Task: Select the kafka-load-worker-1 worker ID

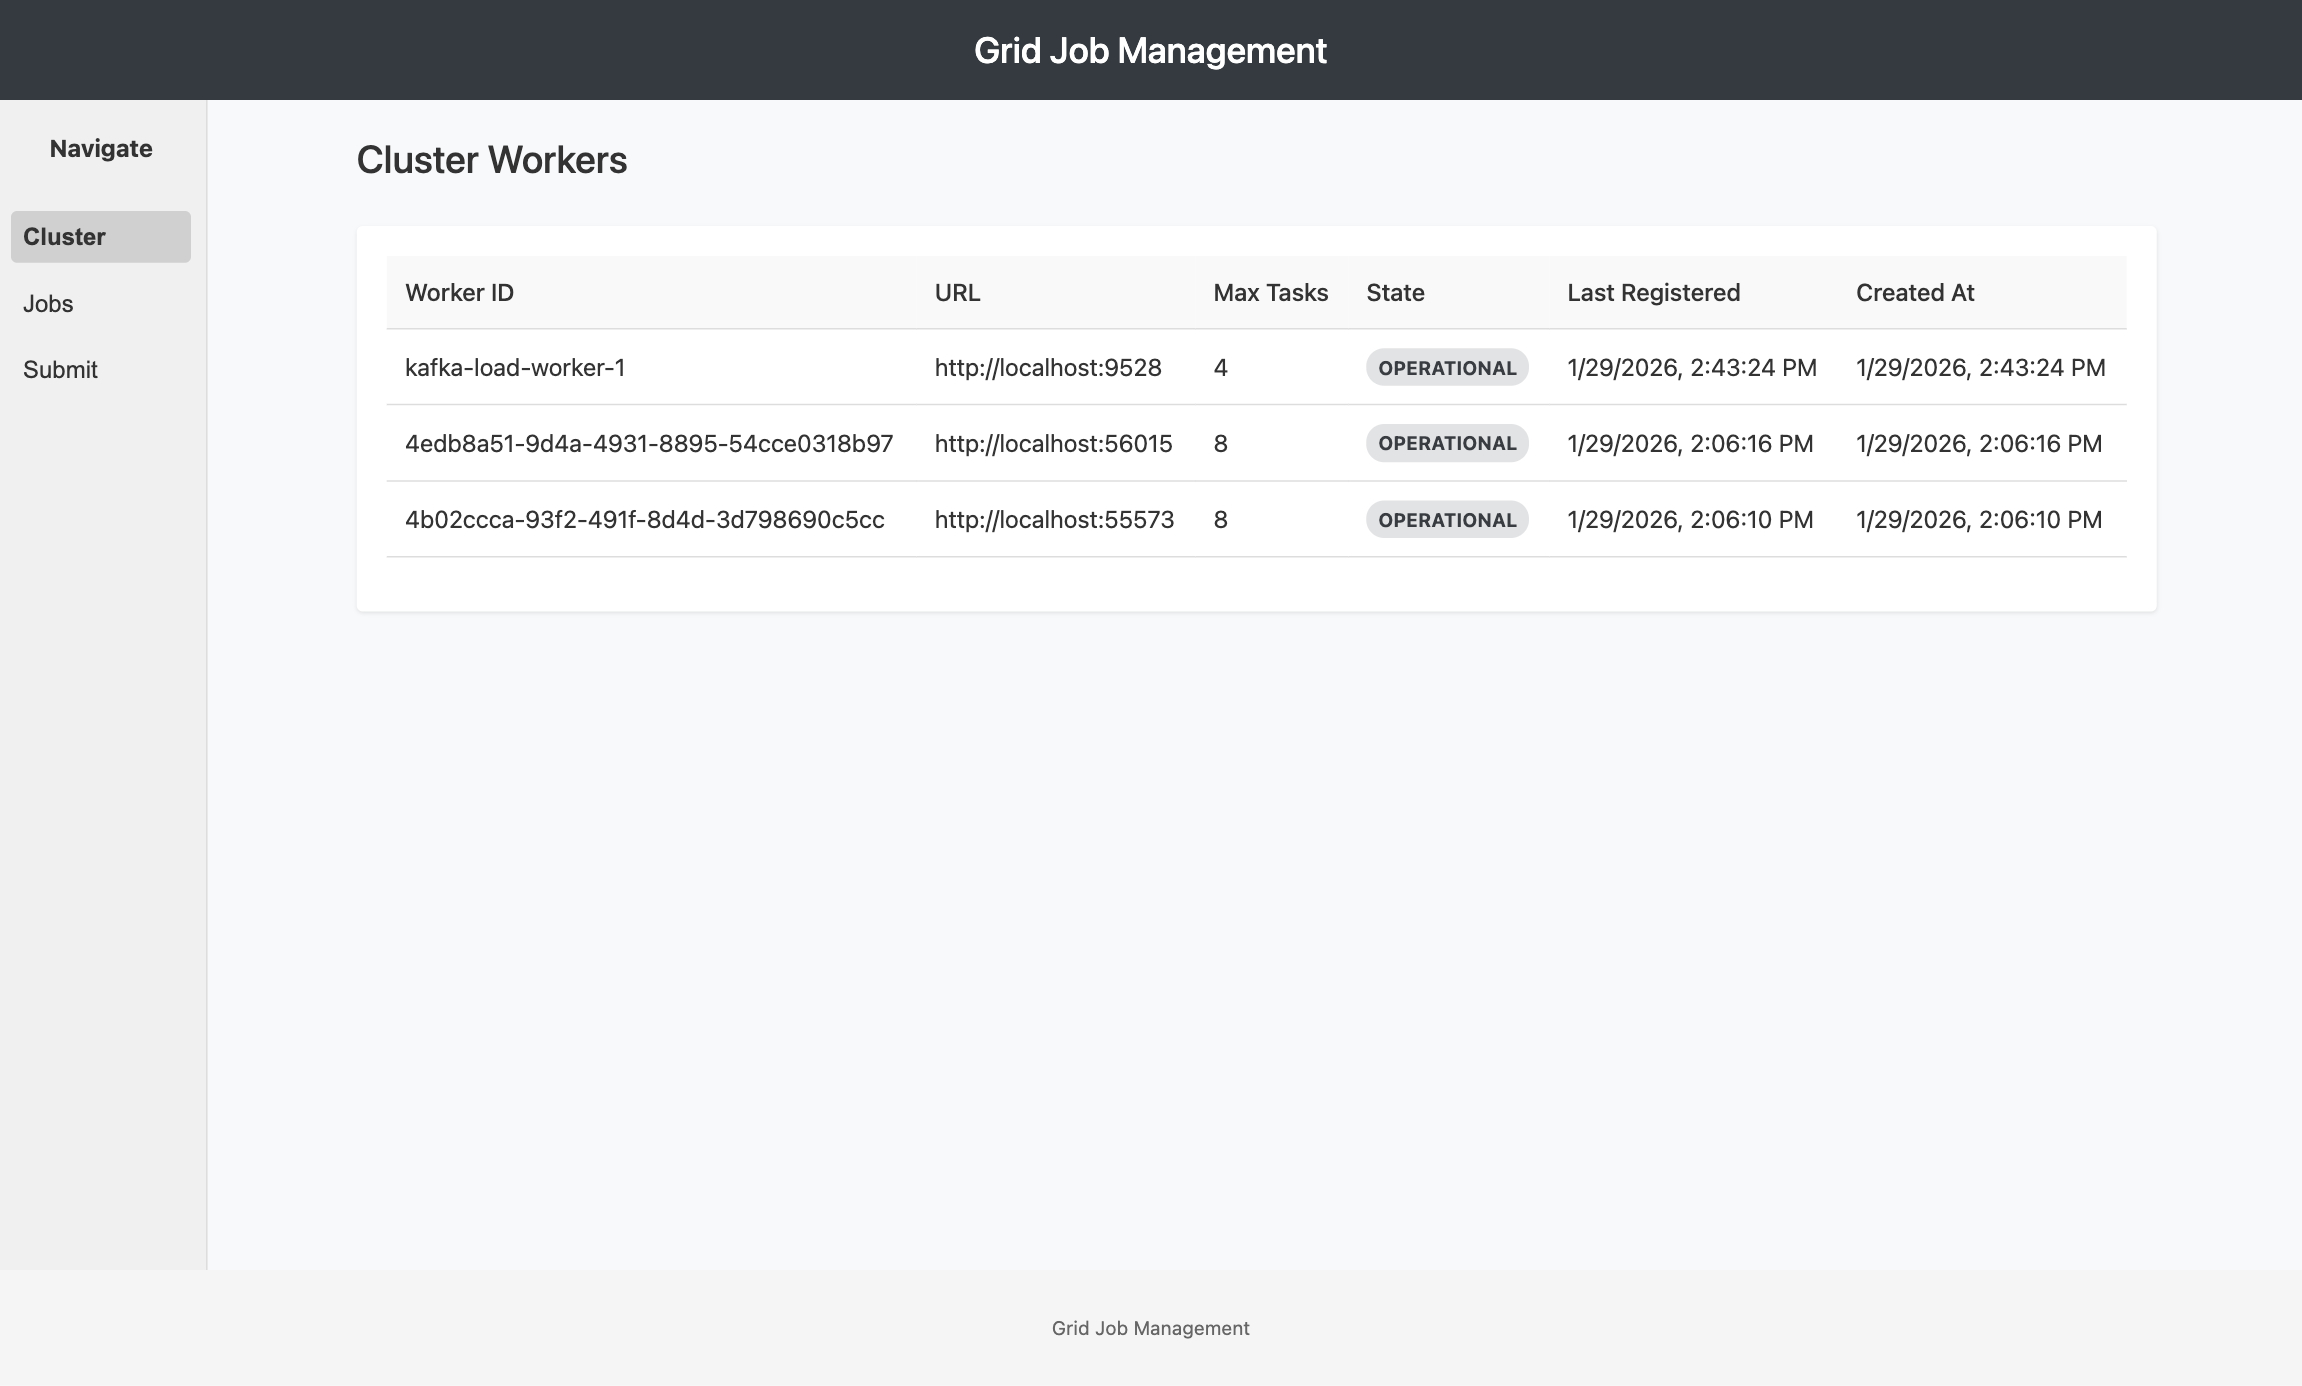Action: (x=515, y=368)
